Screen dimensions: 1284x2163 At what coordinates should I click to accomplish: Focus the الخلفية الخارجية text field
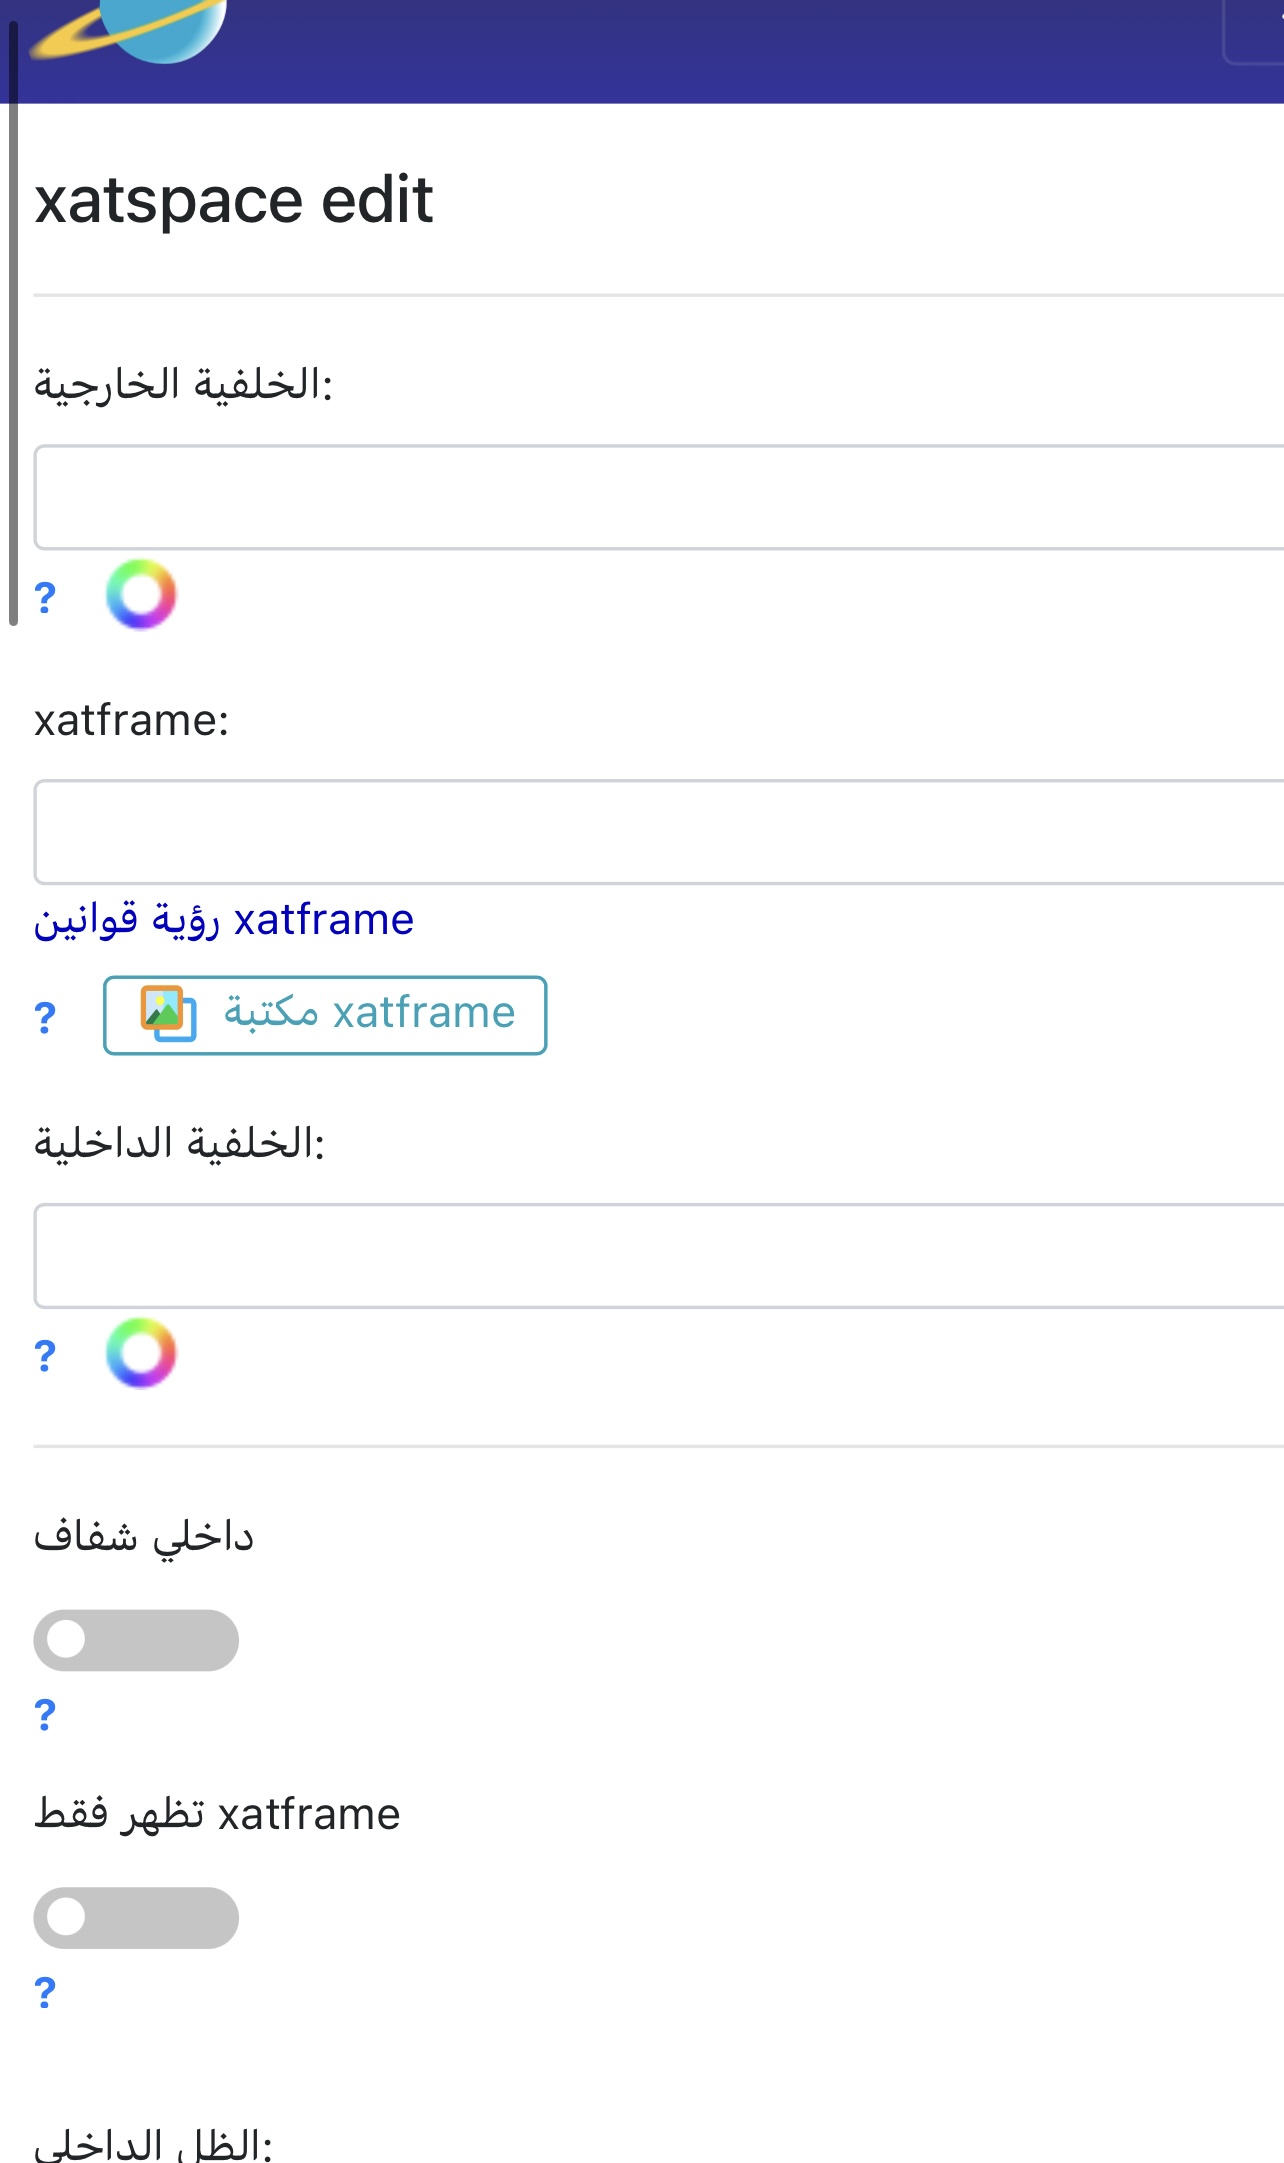[x=658, y=498]
